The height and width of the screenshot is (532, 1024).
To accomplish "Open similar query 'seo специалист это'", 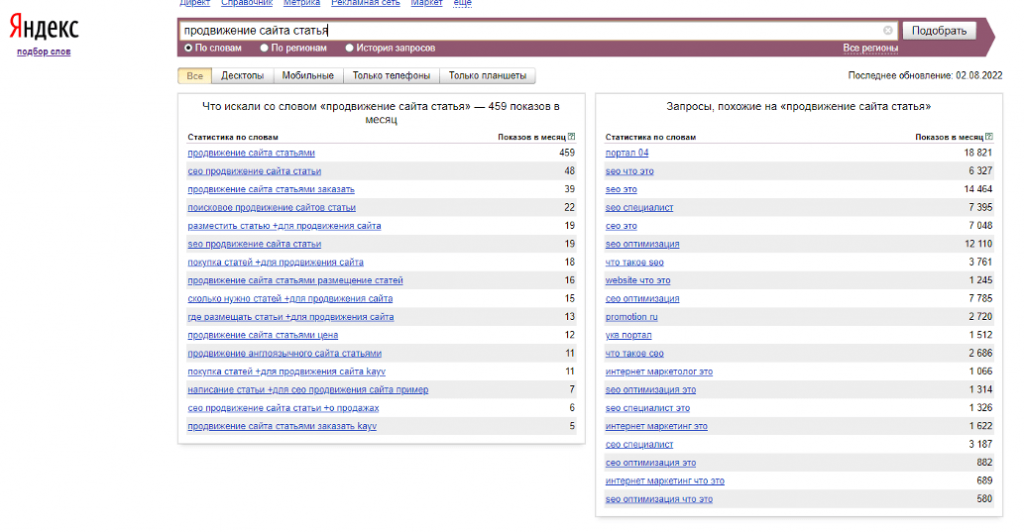I will (648, 408).
